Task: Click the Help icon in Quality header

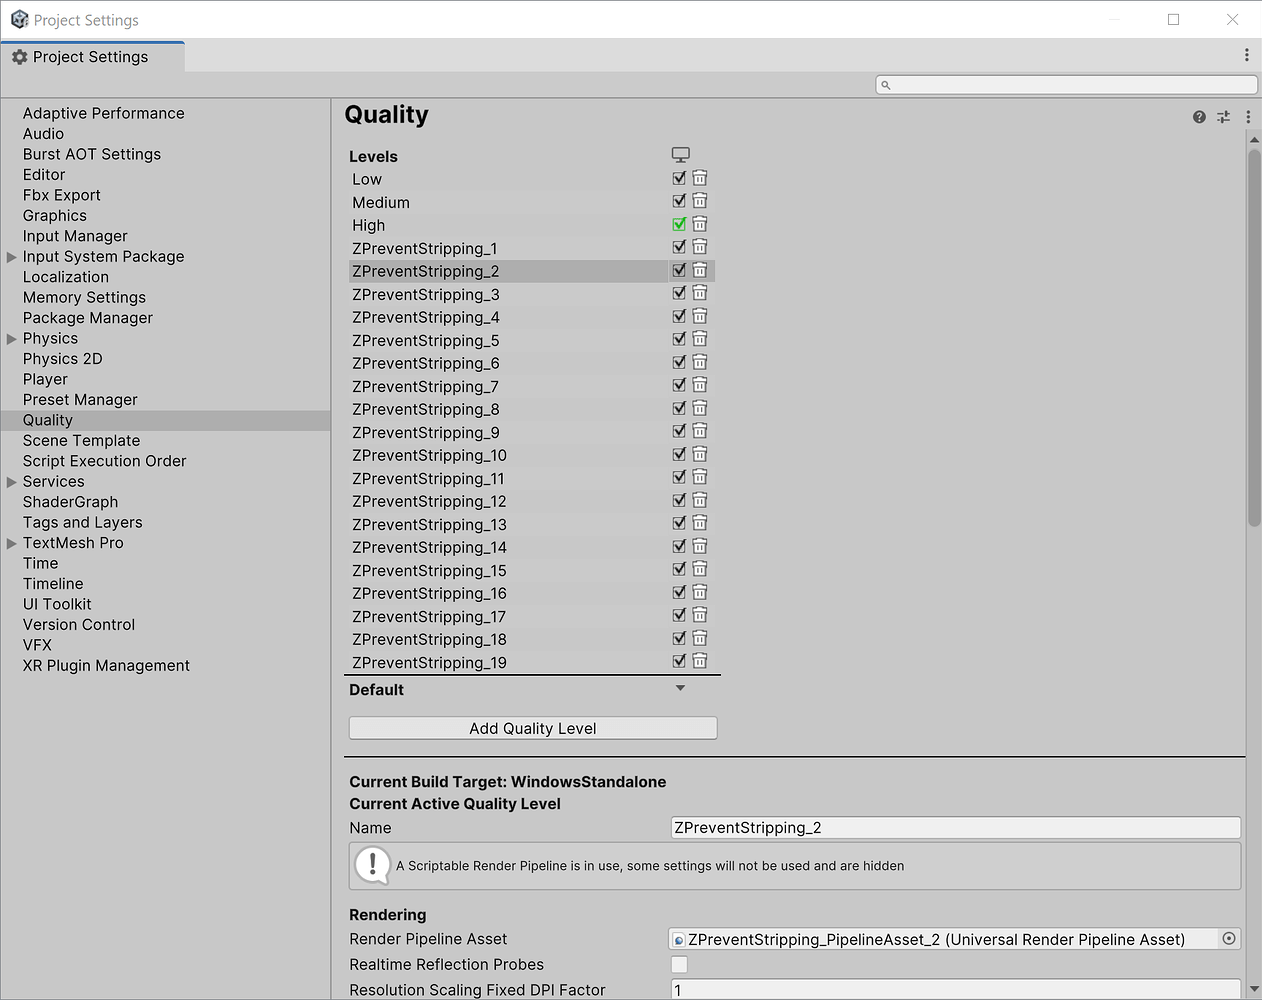Action: [1199, 117]
